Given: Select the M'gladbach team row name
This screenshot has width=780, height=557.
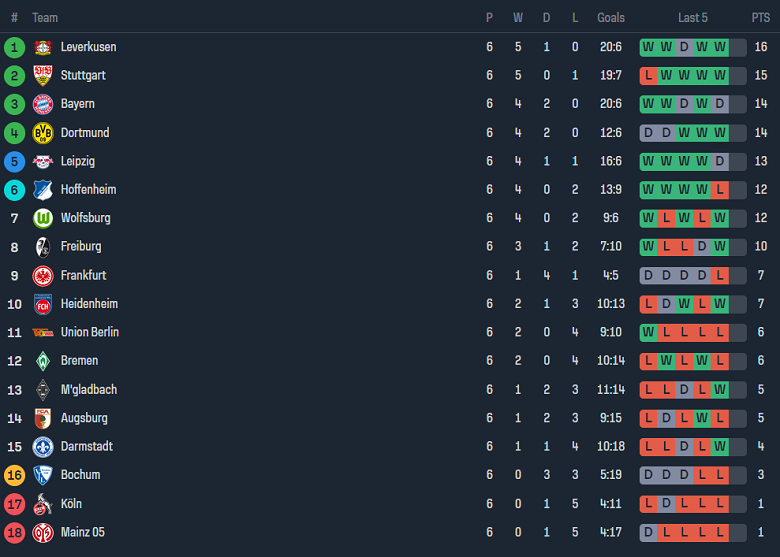Looking at the screenshot, I should [x=88, y=390].
